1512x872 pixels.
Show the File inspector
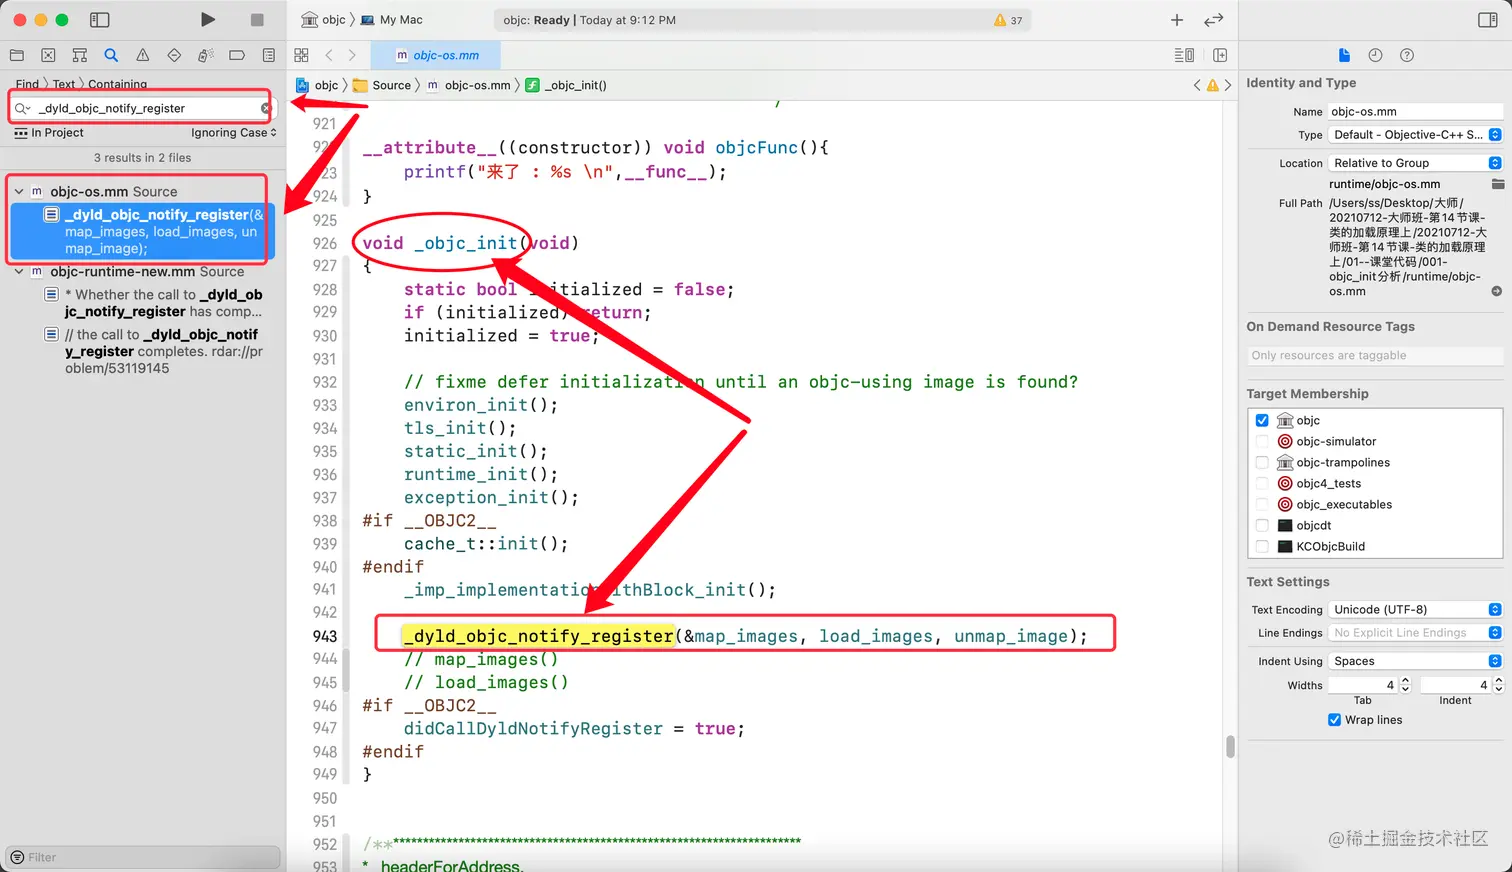(1344, 56)
